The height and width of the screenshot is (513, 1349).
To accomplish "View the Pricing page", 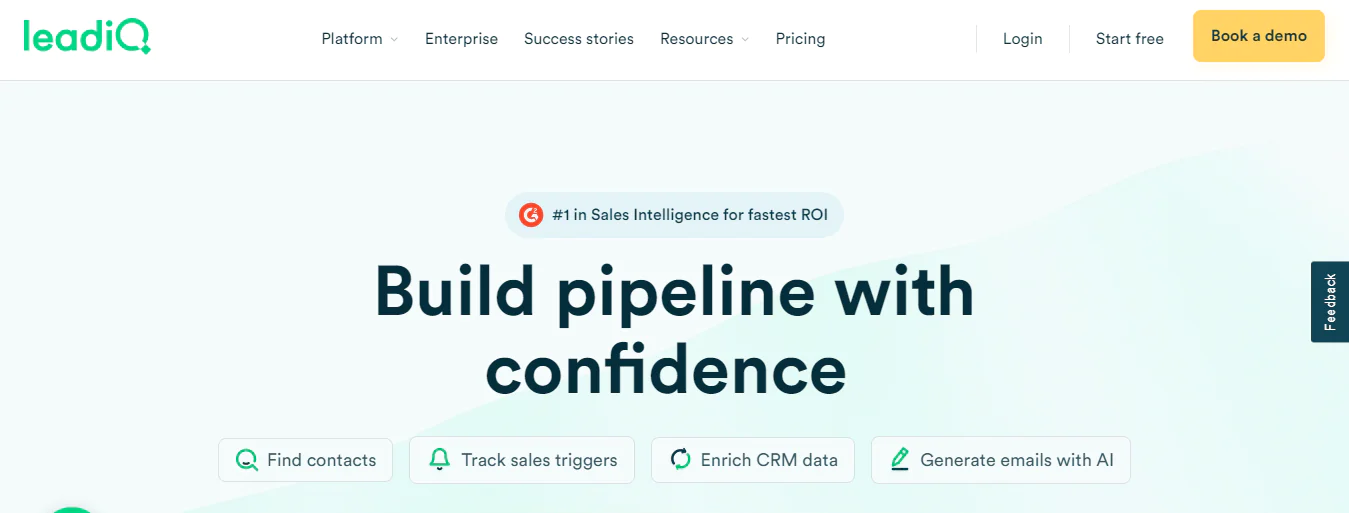I will [800, 39].
